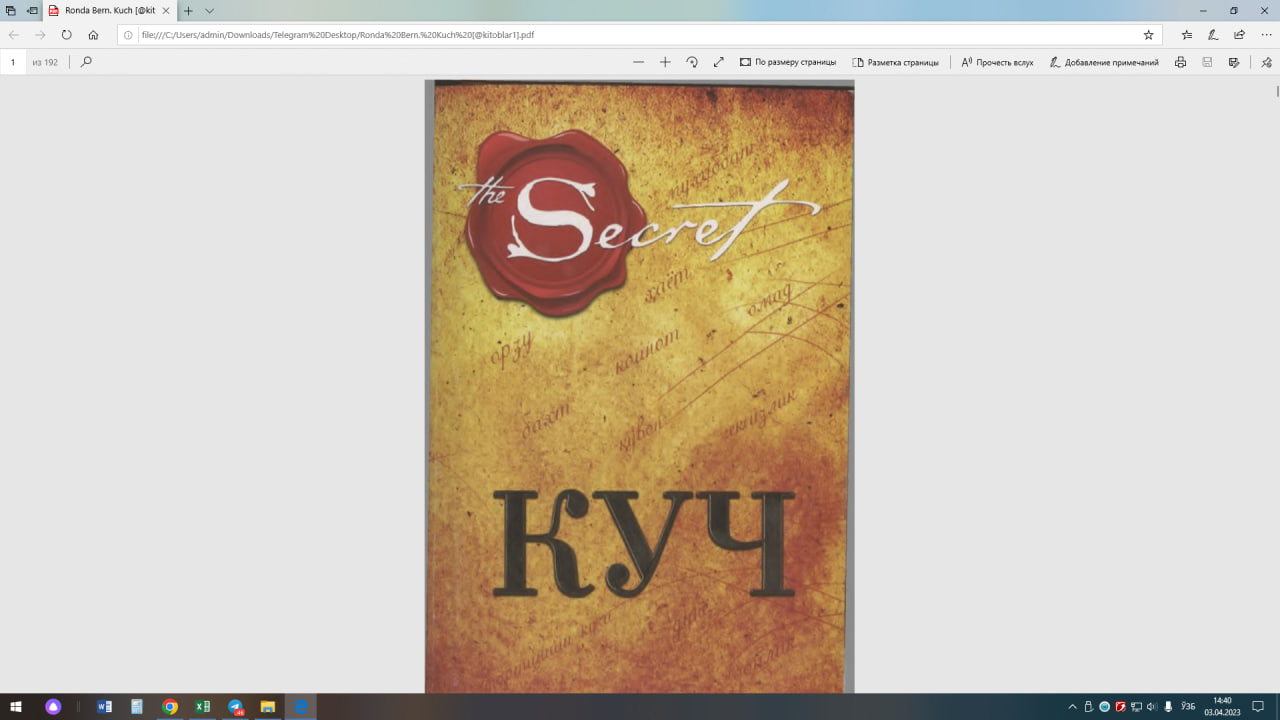This screenshot has width=1280, height=720.
Task: Click the vertical scrollbar thumb
Action: (x=1277, y=90)
